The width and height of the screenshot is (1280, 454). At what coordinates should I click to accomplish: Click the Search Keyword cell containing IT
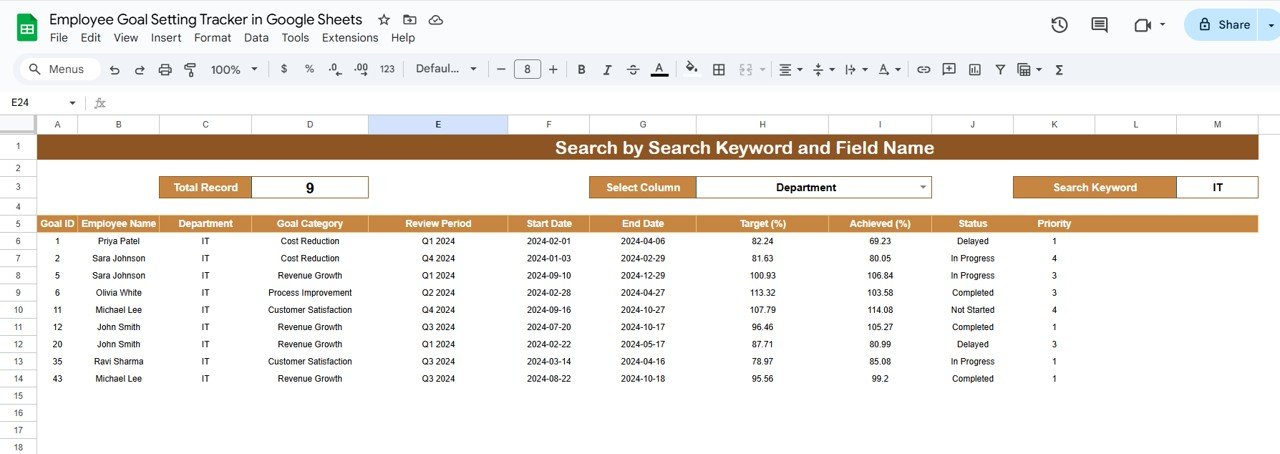coord(1217,187)
